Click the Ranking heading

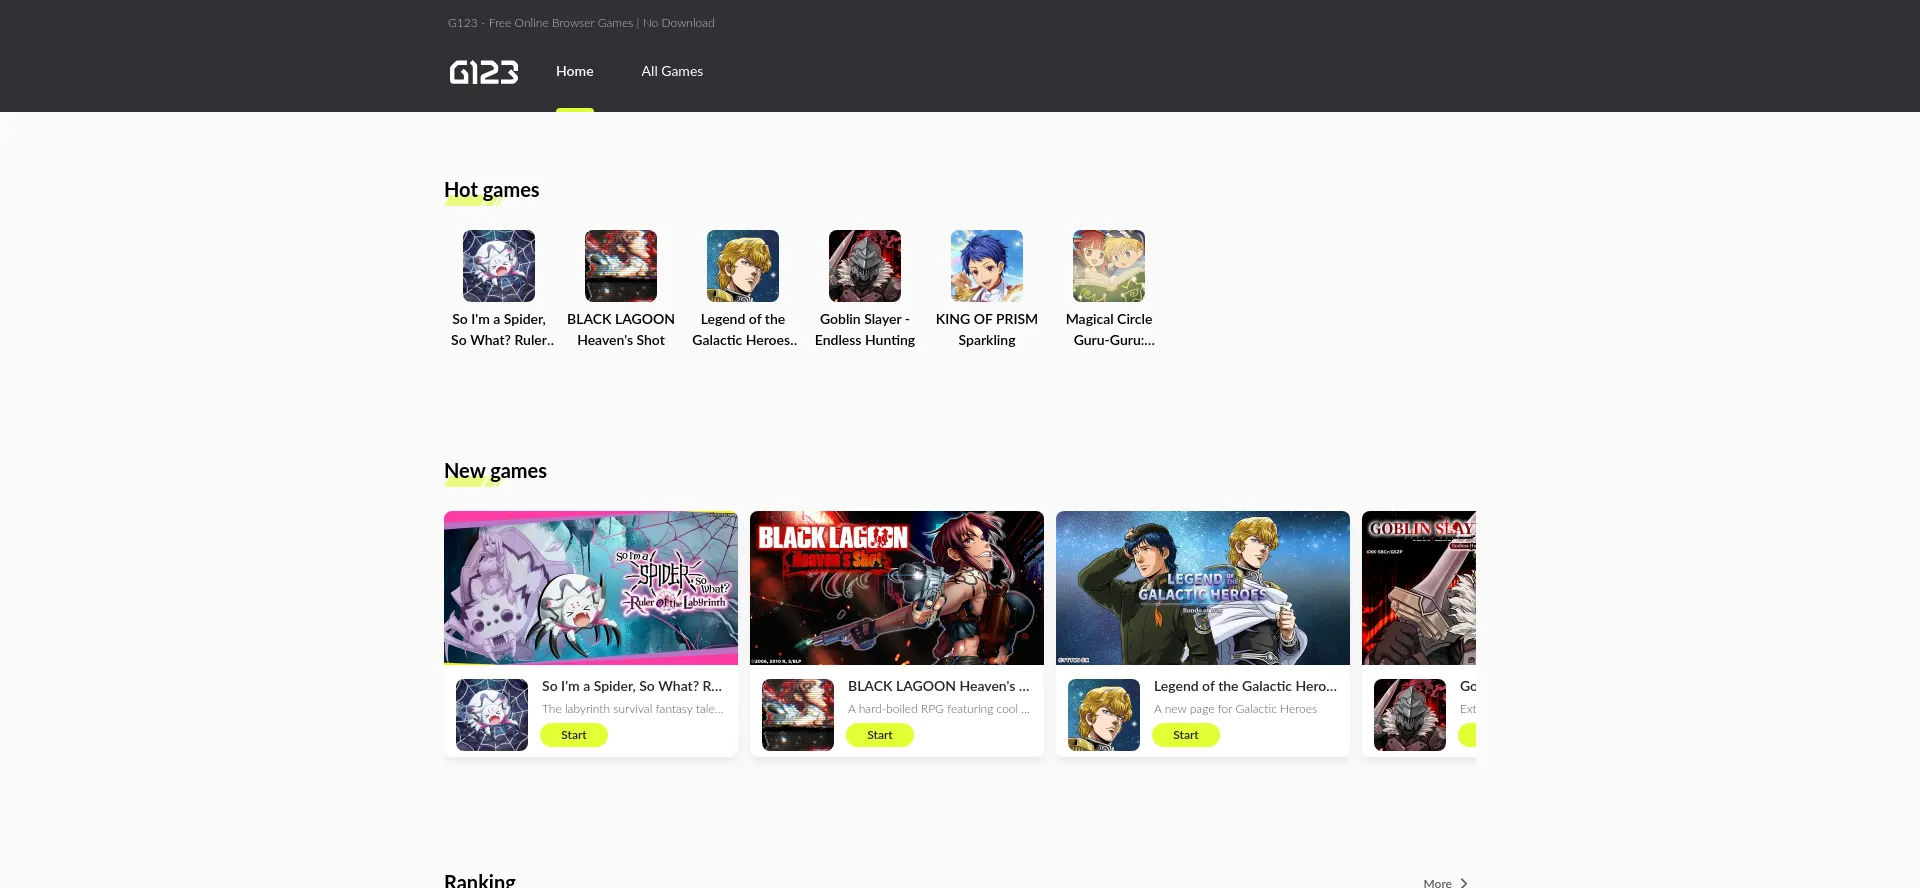coord(480,880)
